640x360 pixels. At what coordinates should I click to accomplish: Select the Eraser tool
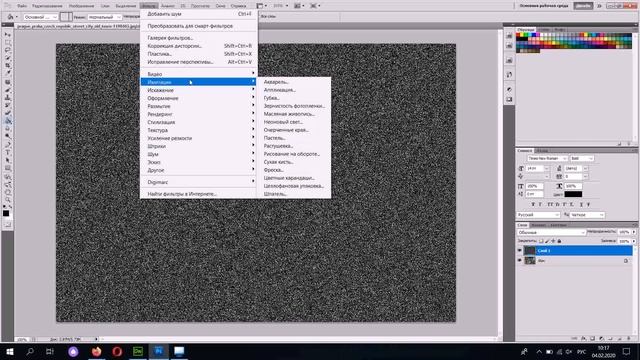(x=7, y=113)
